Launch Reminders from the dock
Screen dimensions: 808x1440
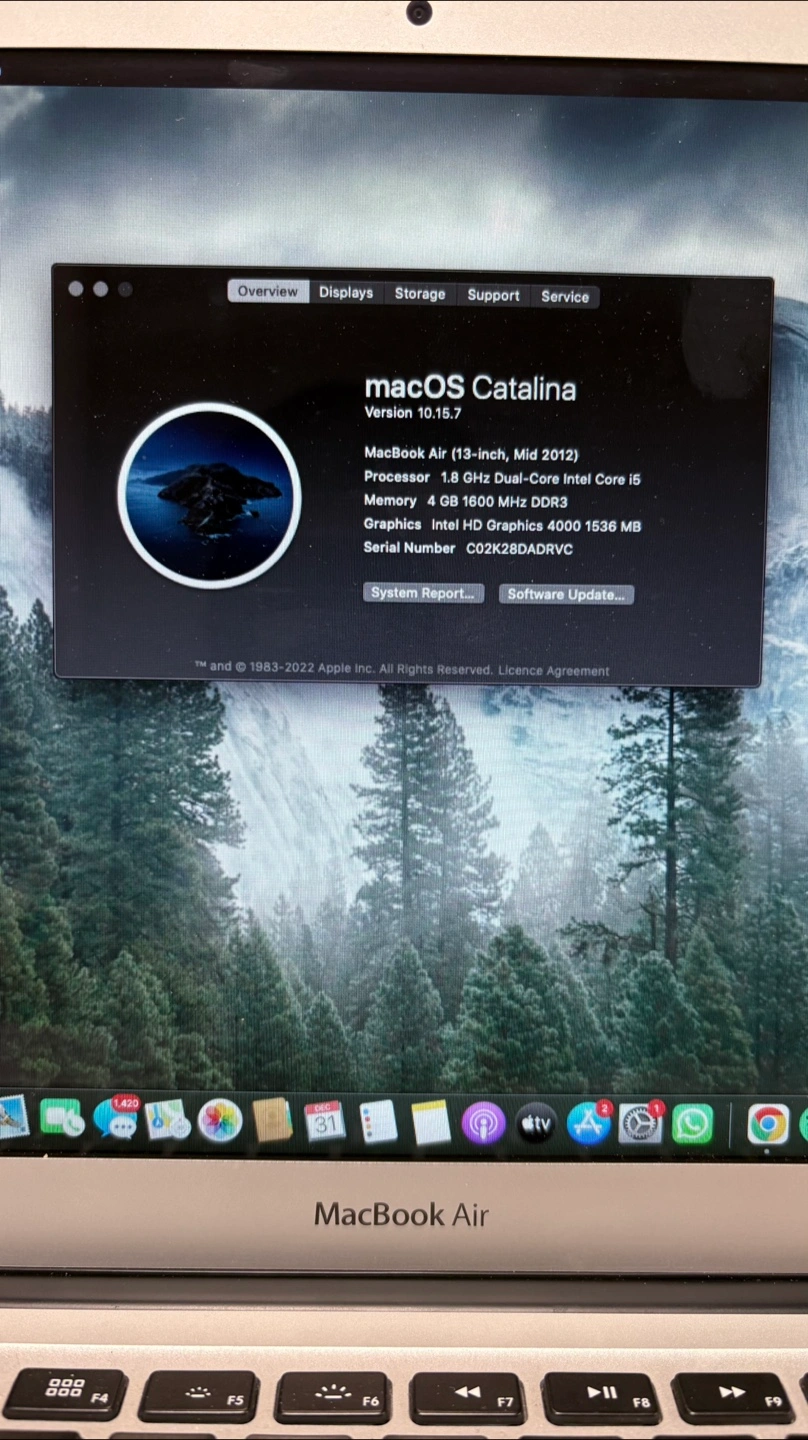click(x=378, y=1122)
